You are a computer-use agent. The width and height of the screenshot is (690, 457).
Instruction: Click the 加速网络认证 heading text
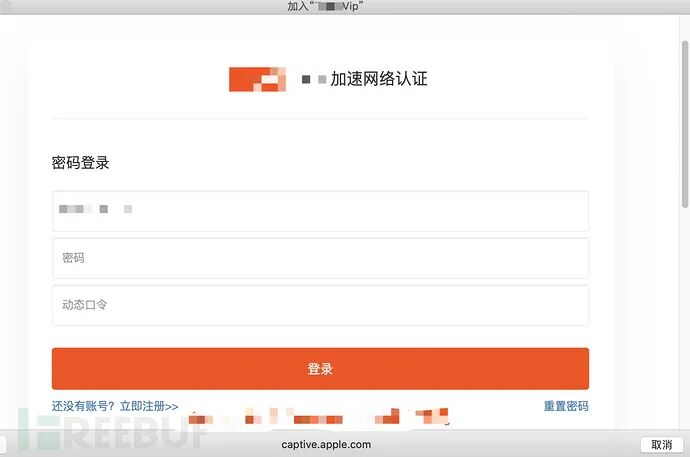click(x=379, y=79)
